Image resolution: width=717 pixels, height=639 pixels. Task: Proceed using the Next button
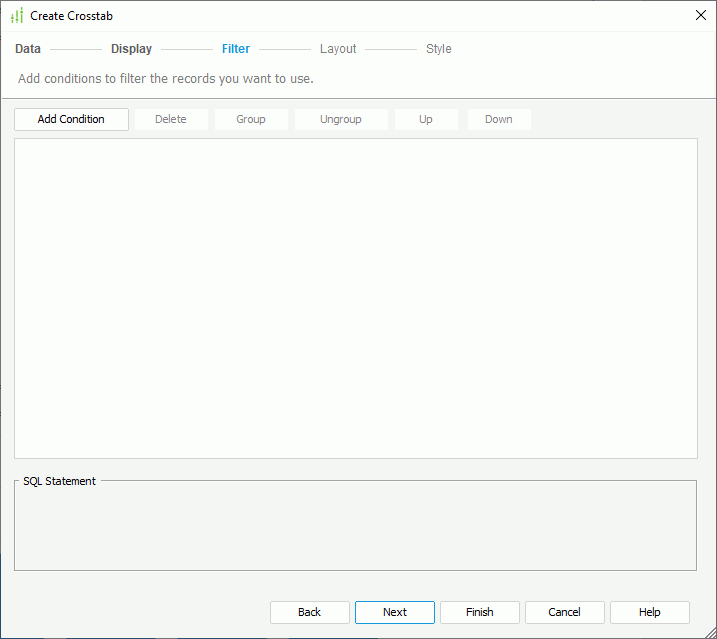click(395, 612)
